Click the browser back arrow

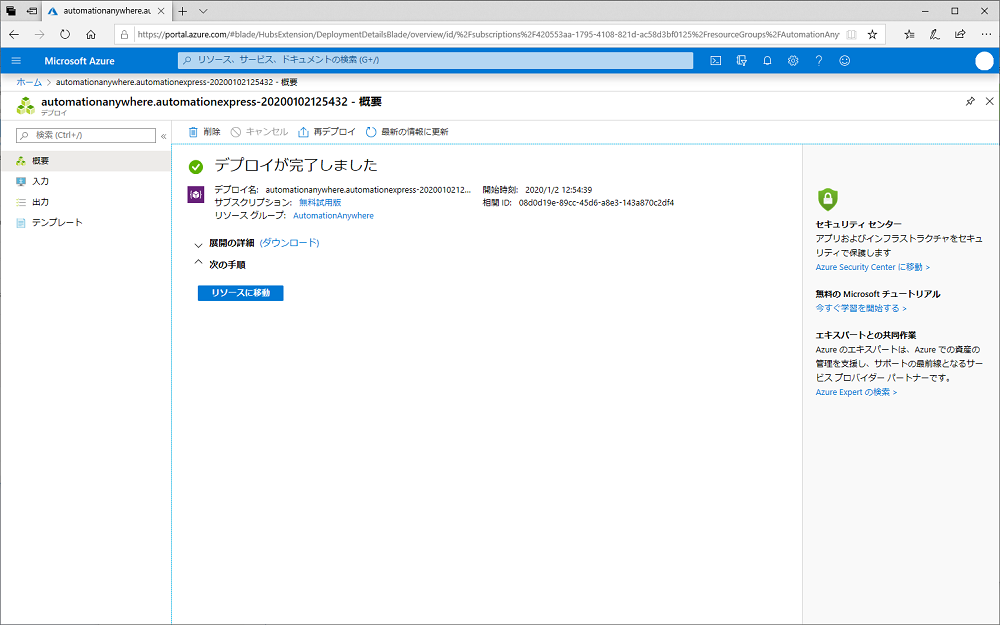[x=14, y=34]
